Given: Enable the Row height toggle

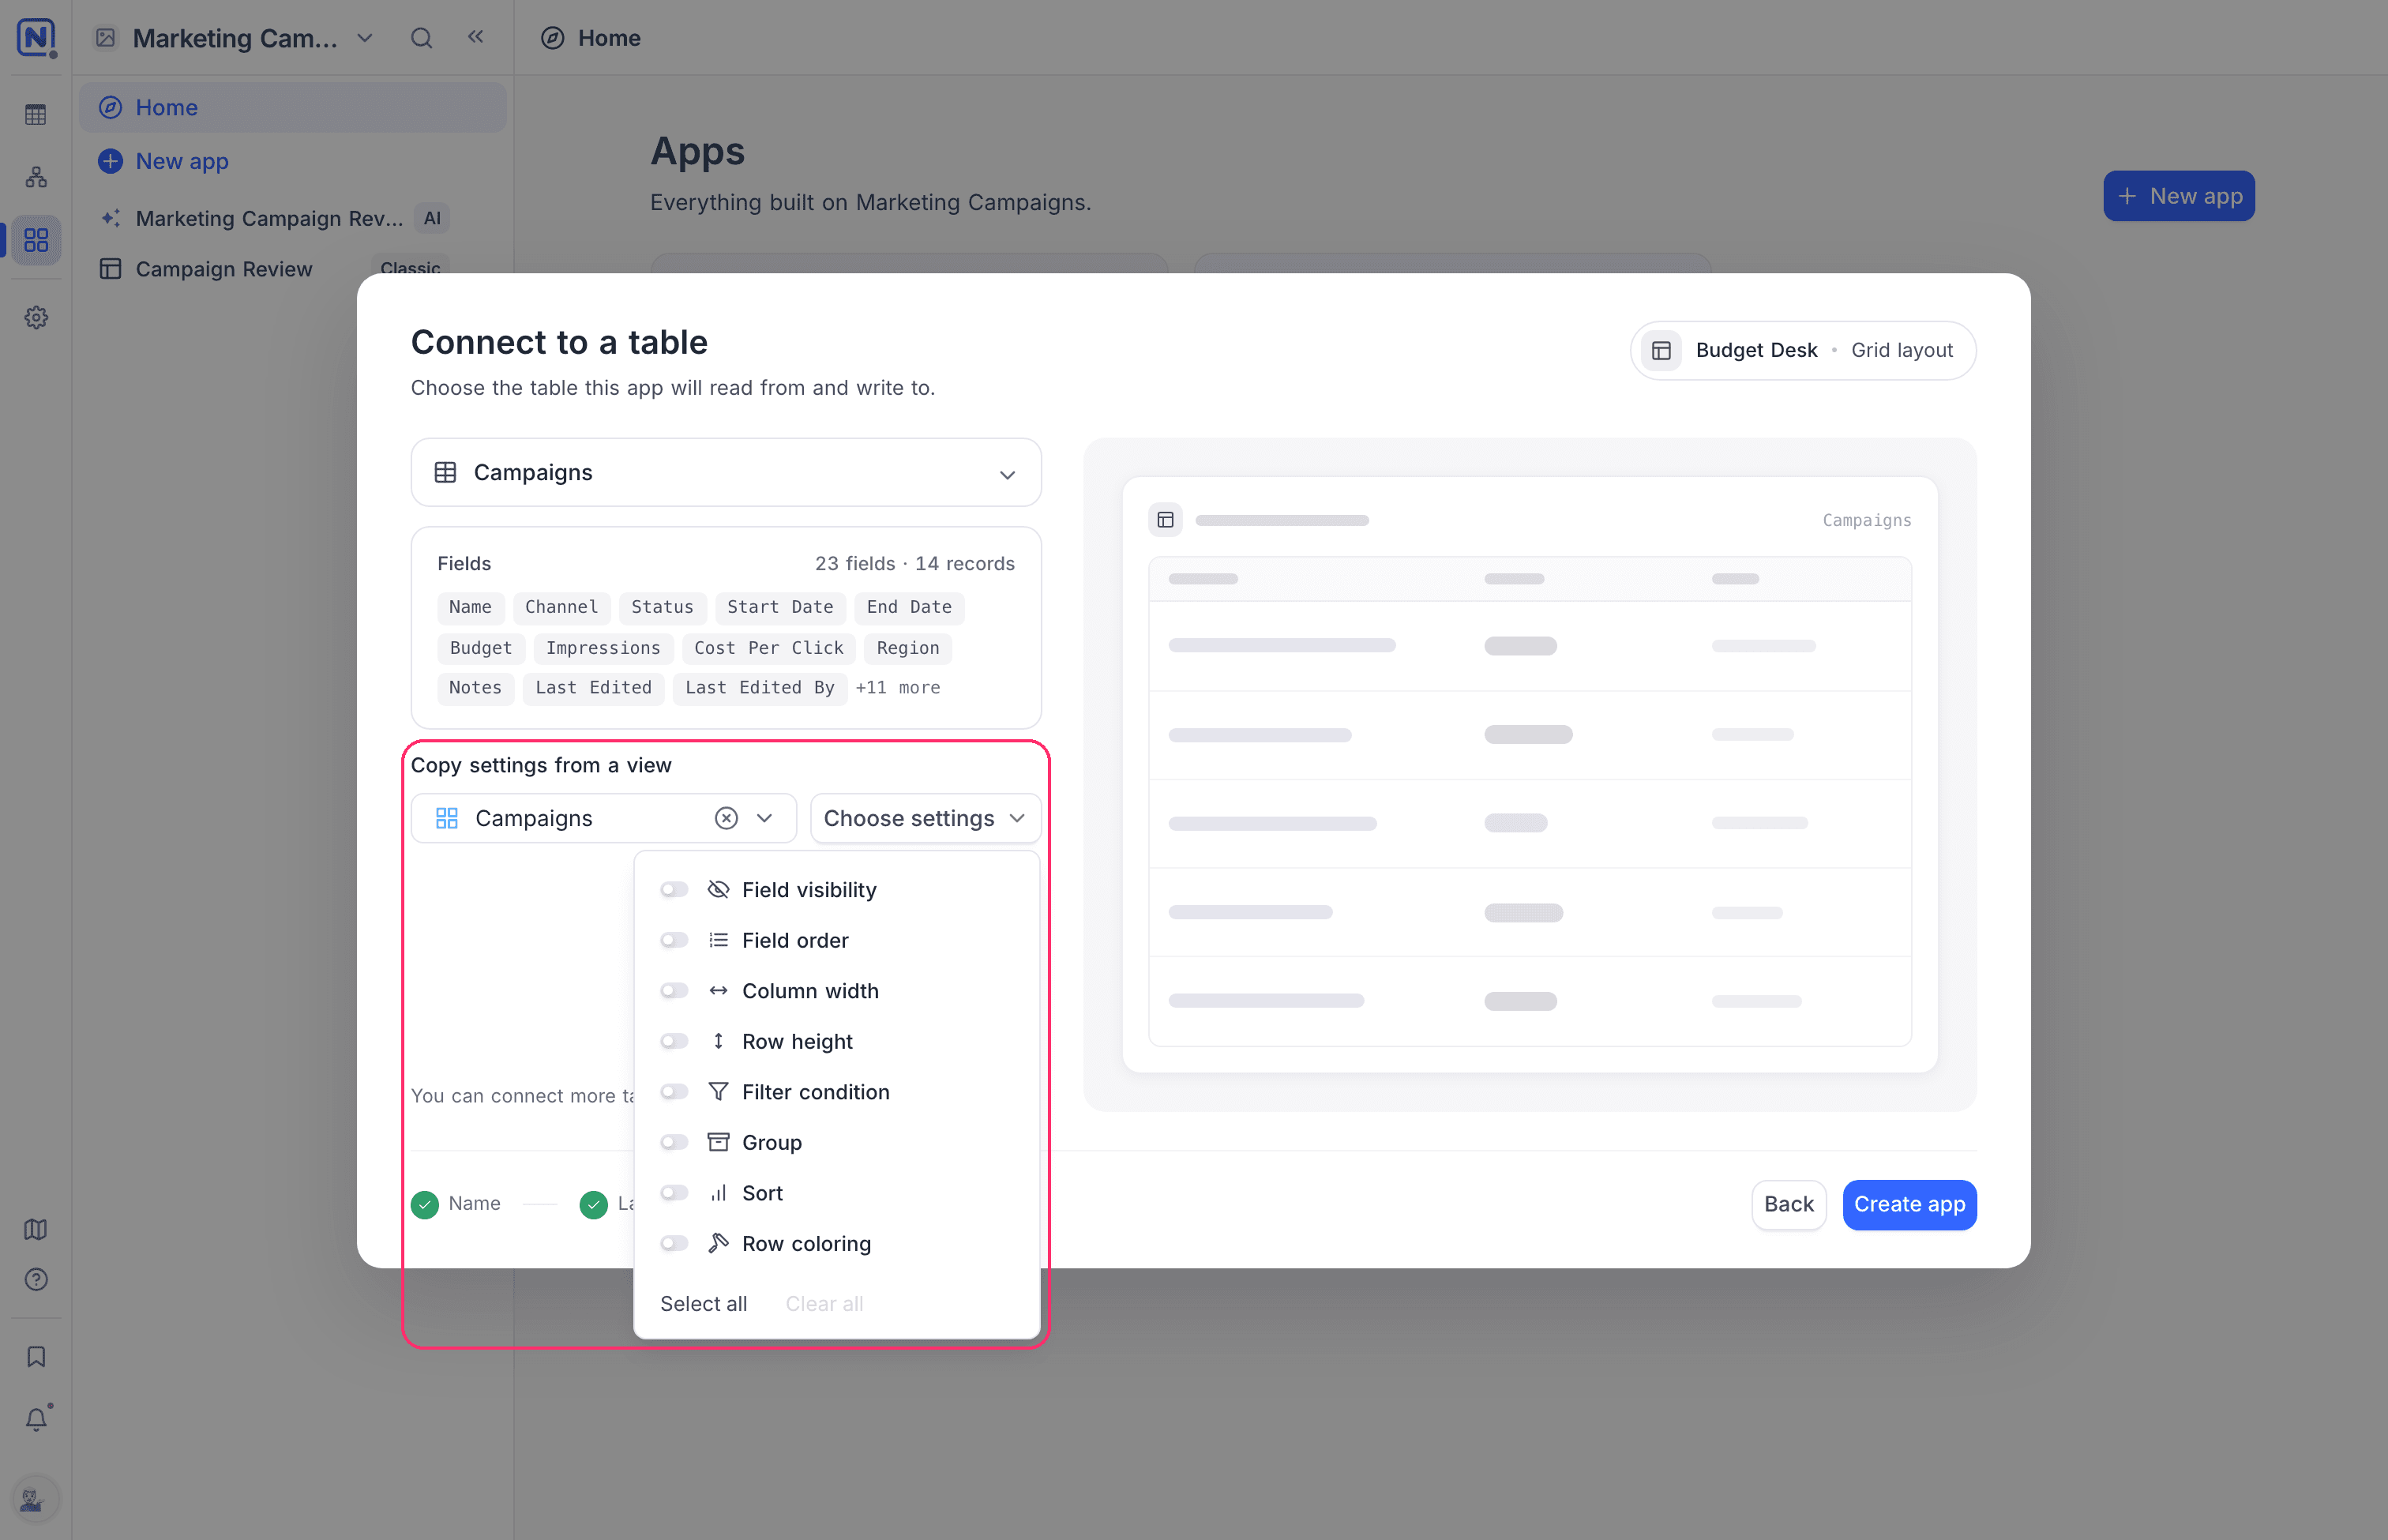Looking at the screenshot, I should (x=674, y=1041).
